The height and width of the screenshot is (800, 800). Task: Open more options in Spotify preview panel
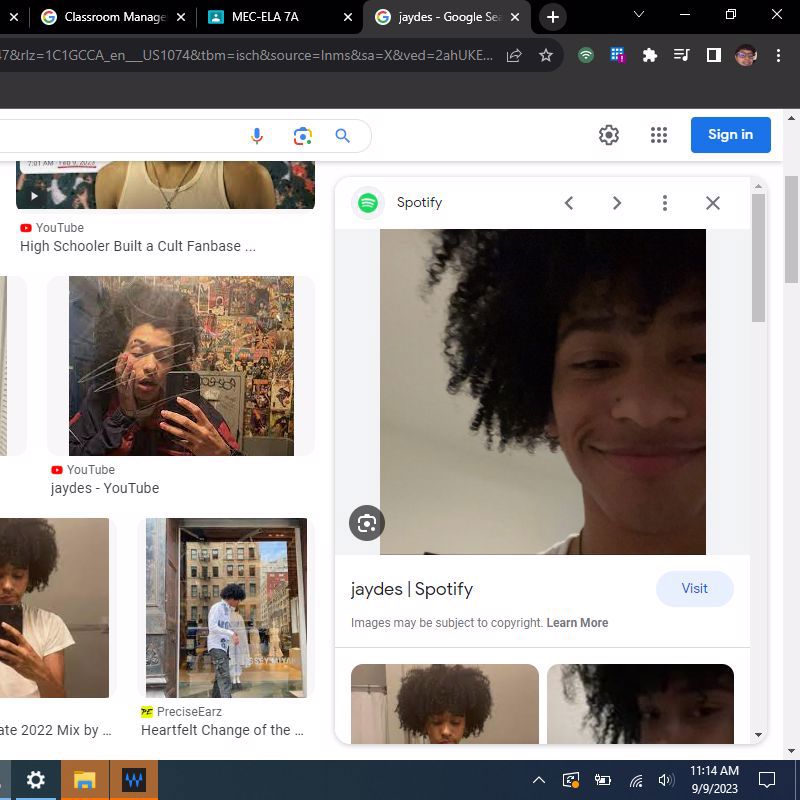(x=664, y=203)
